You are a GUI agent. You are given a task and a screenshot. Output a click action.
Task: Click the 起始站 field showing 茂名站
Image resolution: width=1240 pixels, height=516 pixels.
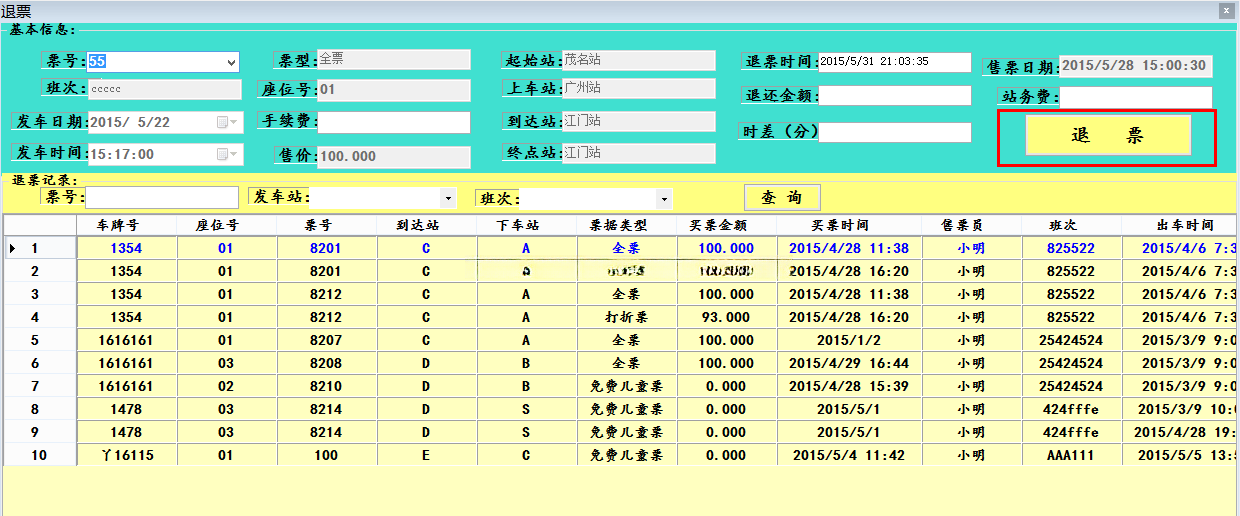coord(639,59)
